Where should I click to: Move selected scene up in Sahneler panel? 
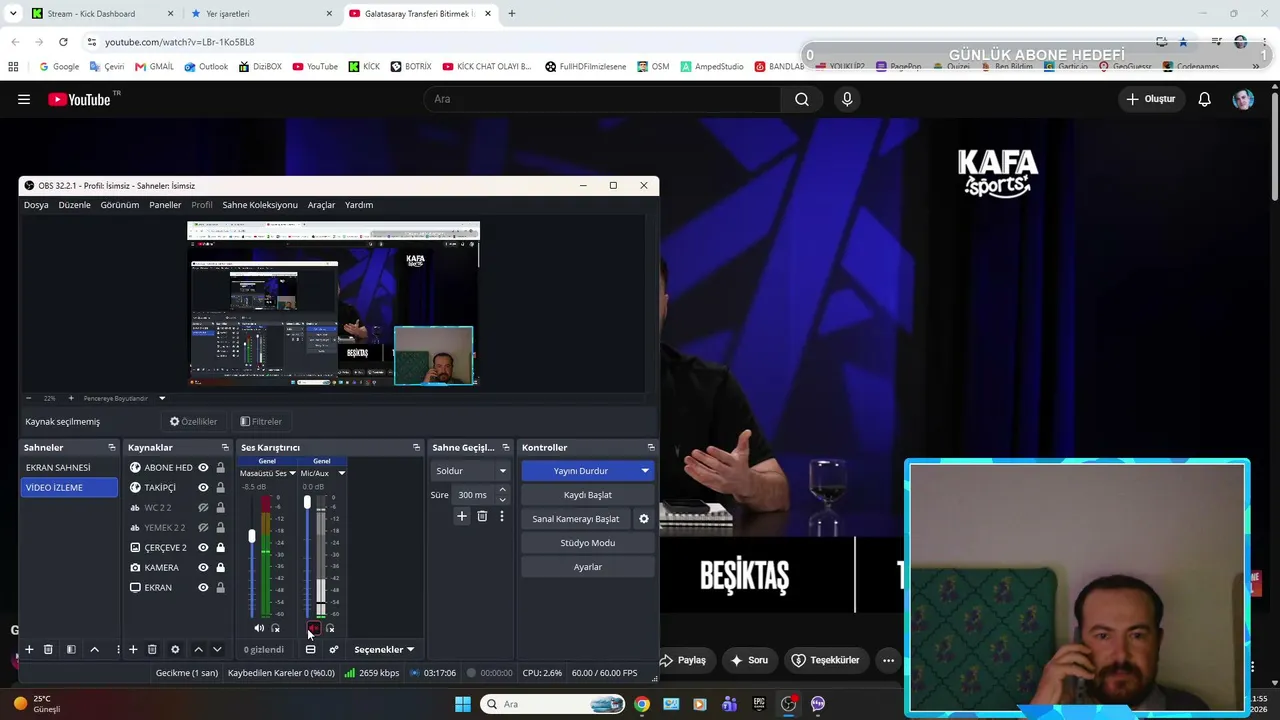tap(95, 649)
